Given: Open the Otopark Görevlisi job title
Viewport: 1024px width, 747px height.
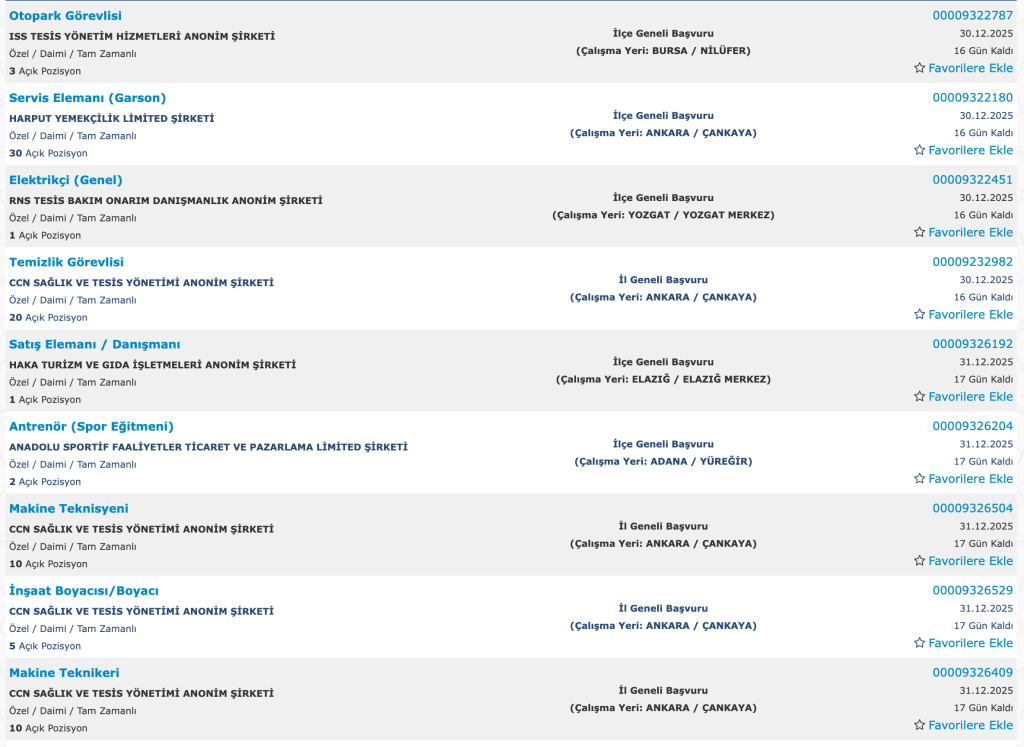Looking at the screenshot, I should [x=65, y=16].
